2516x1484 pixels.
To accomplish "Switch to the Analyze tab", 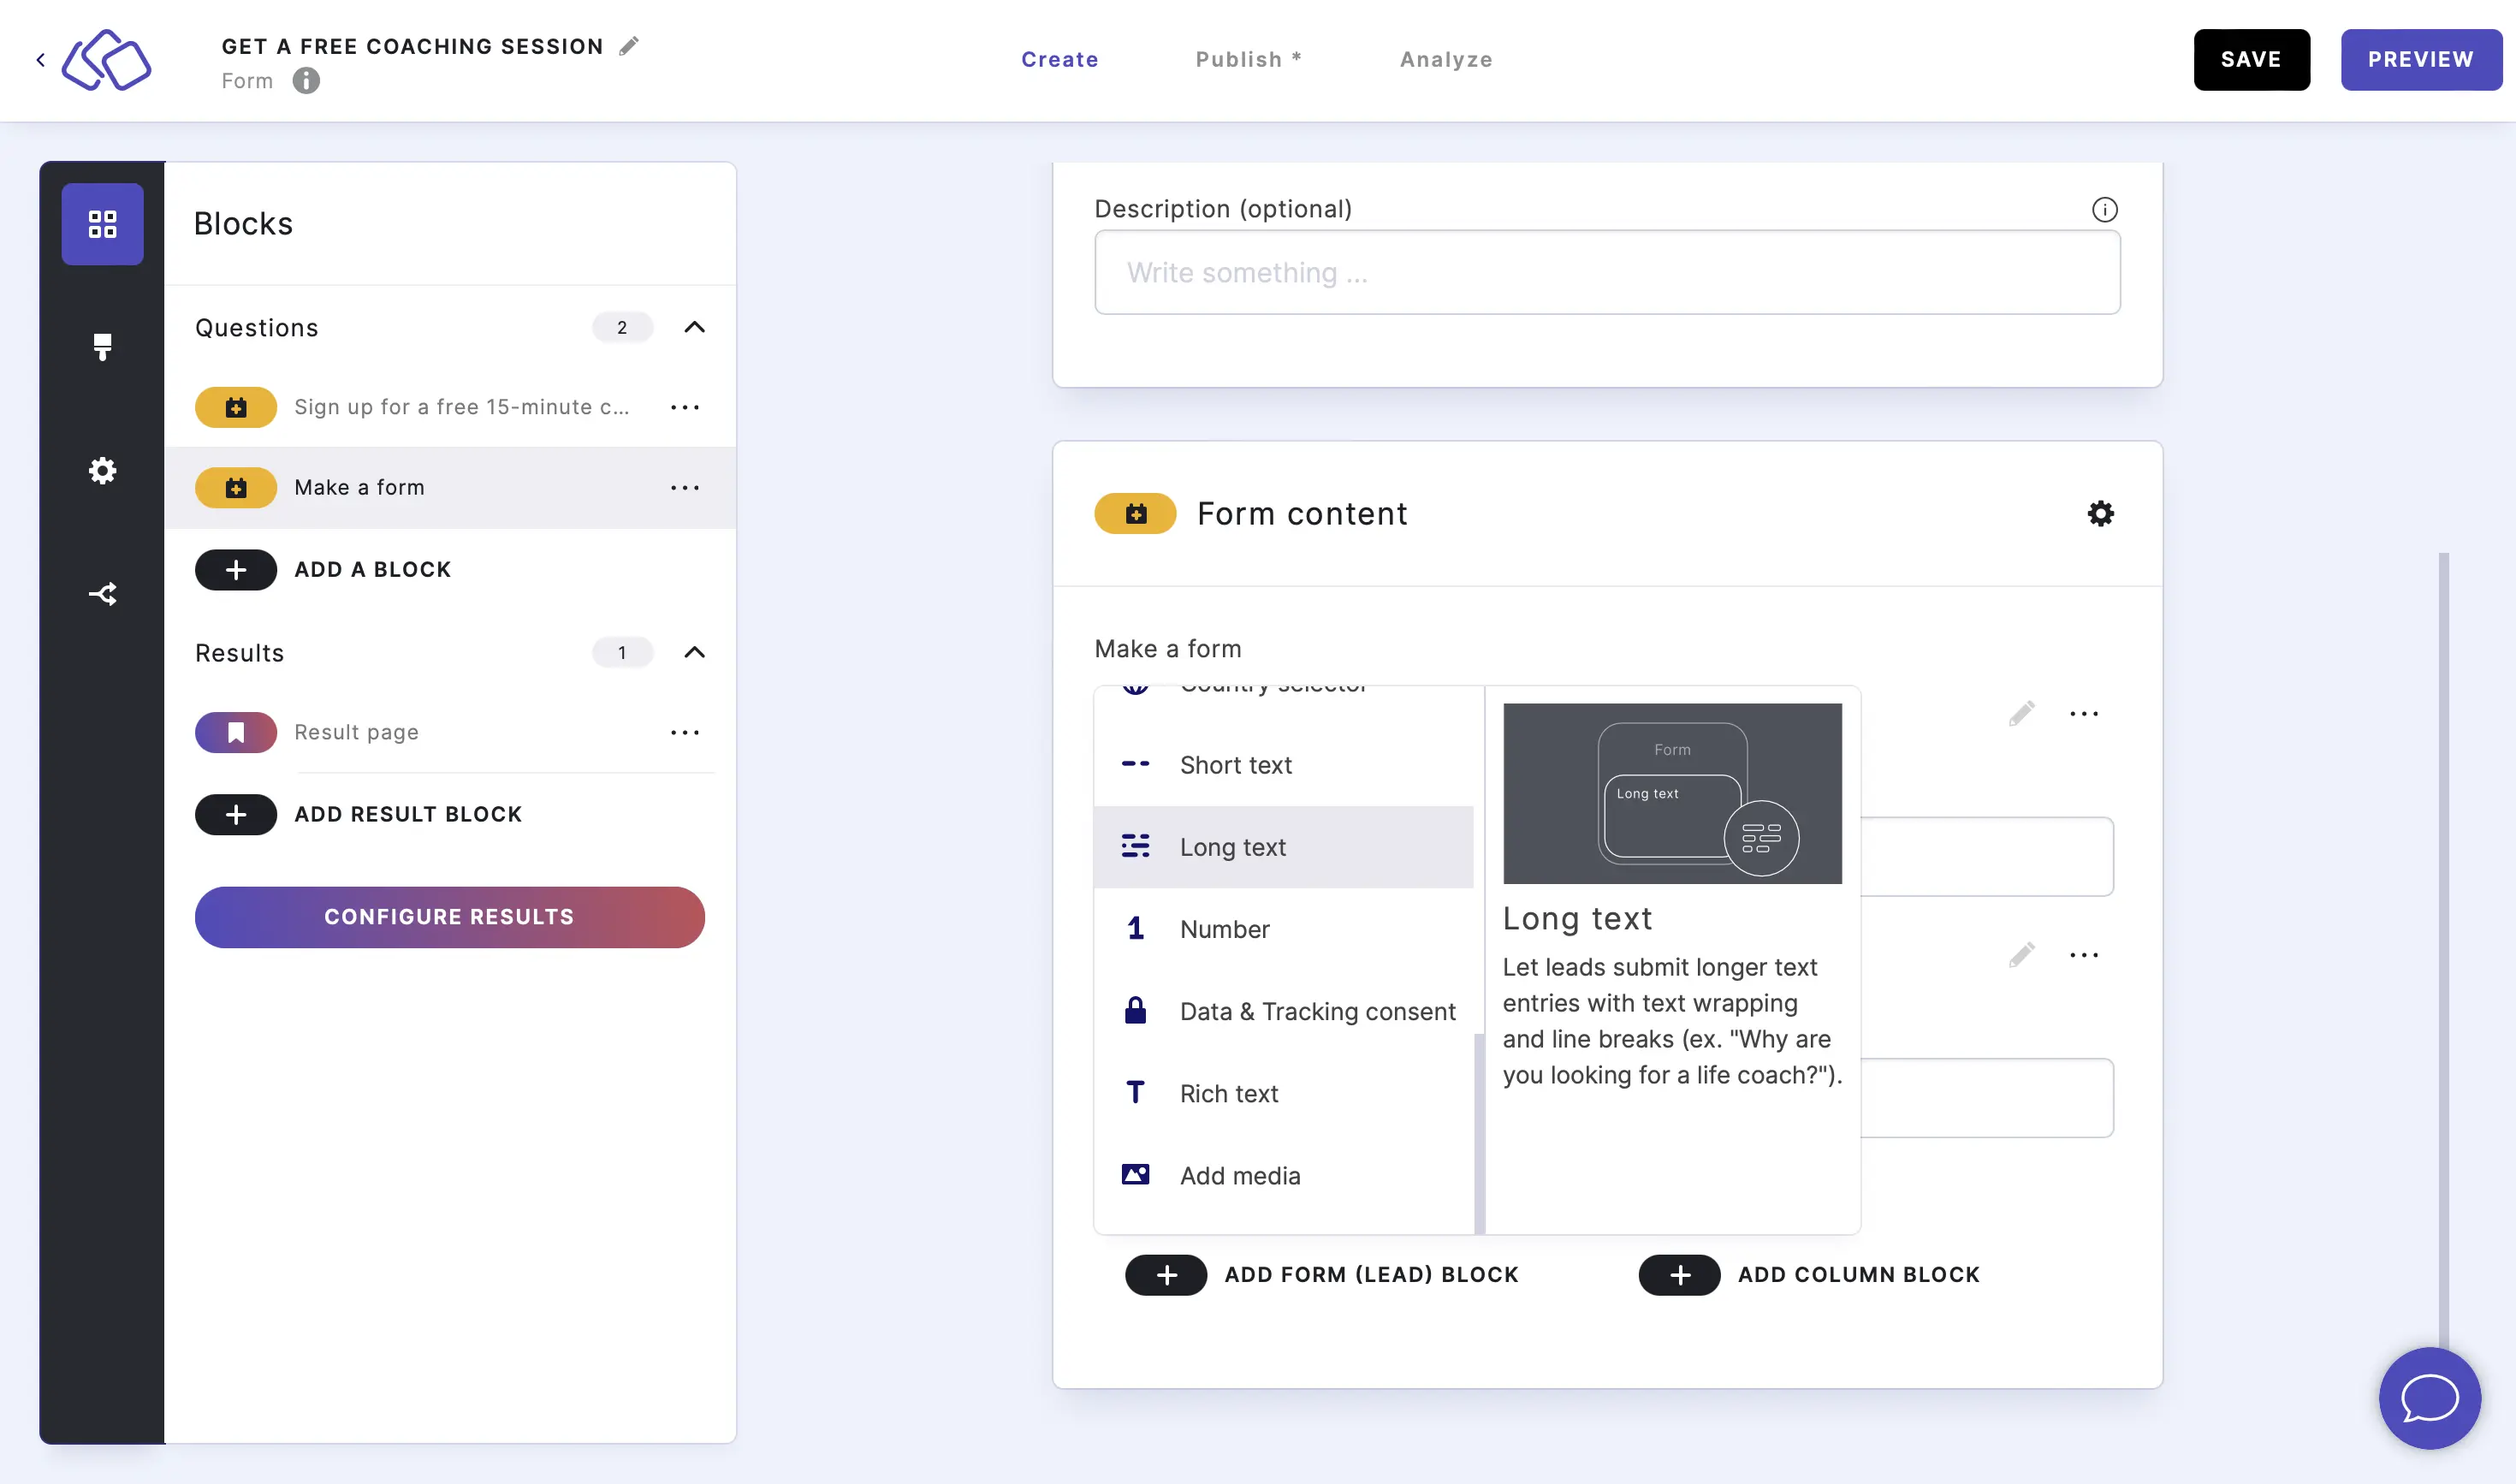I will [x=1446, y=58].
